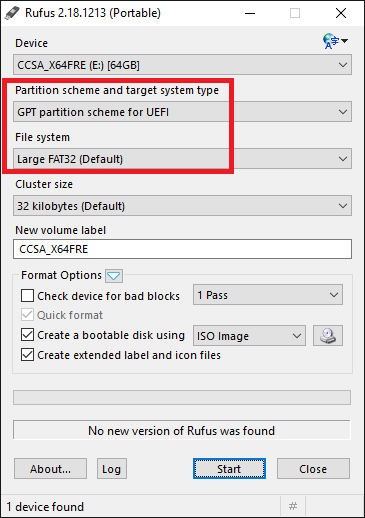
Task: Open the File system Large FAT32 dropdown
Action: click(x=182, y=159)
